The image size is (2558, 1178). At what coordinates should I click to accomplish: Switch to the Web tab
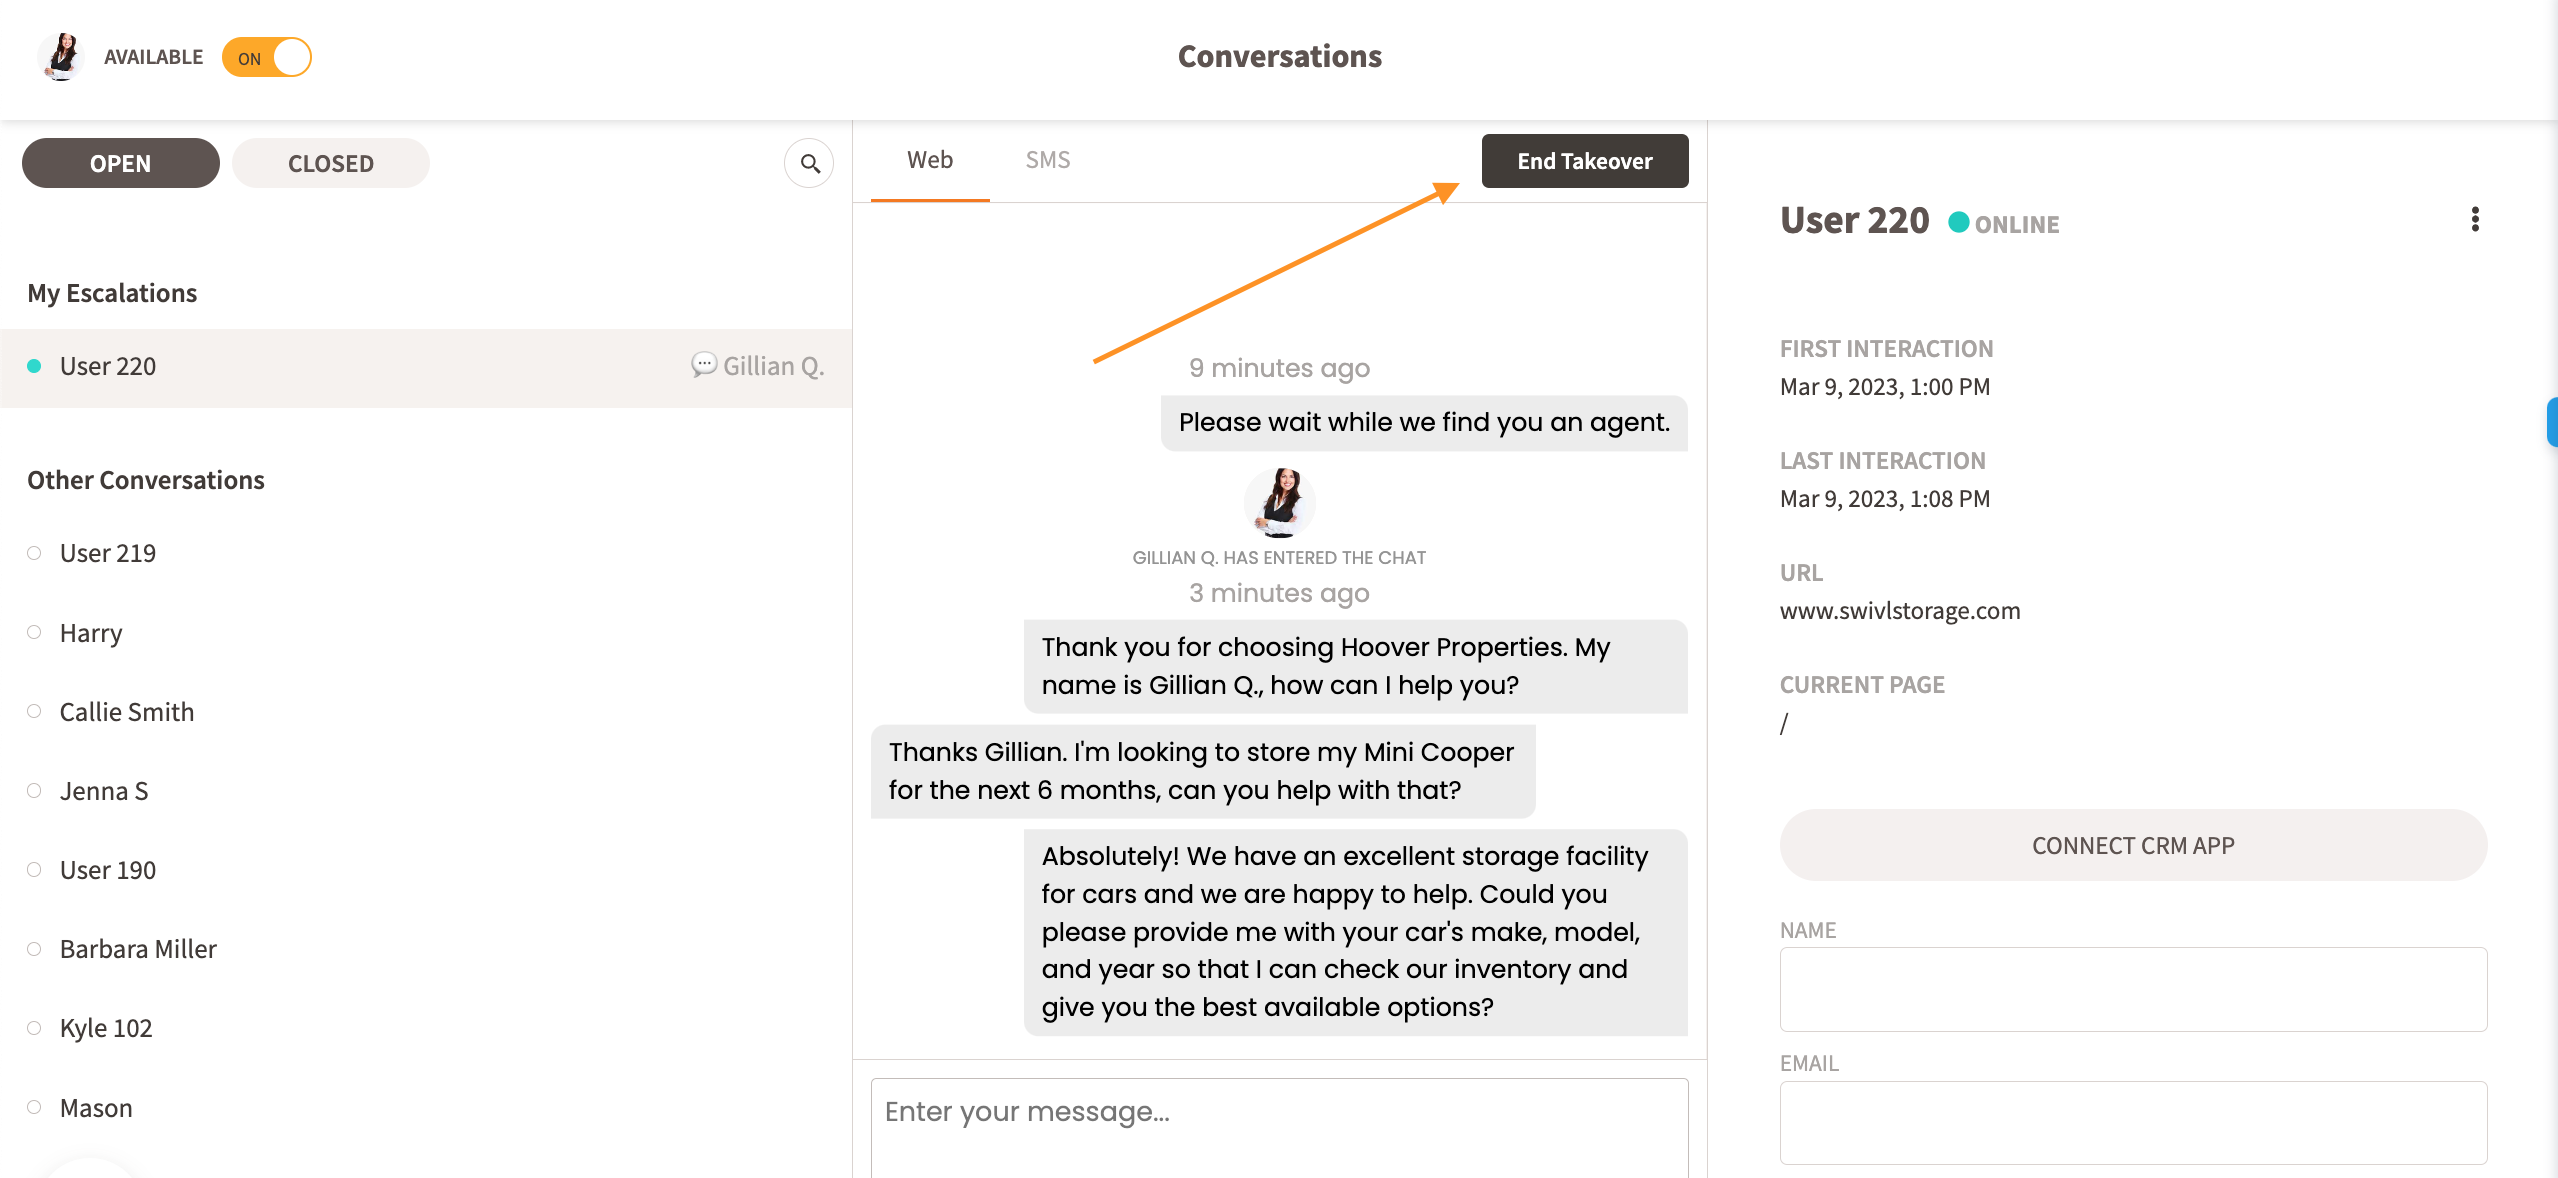[929, 160]
